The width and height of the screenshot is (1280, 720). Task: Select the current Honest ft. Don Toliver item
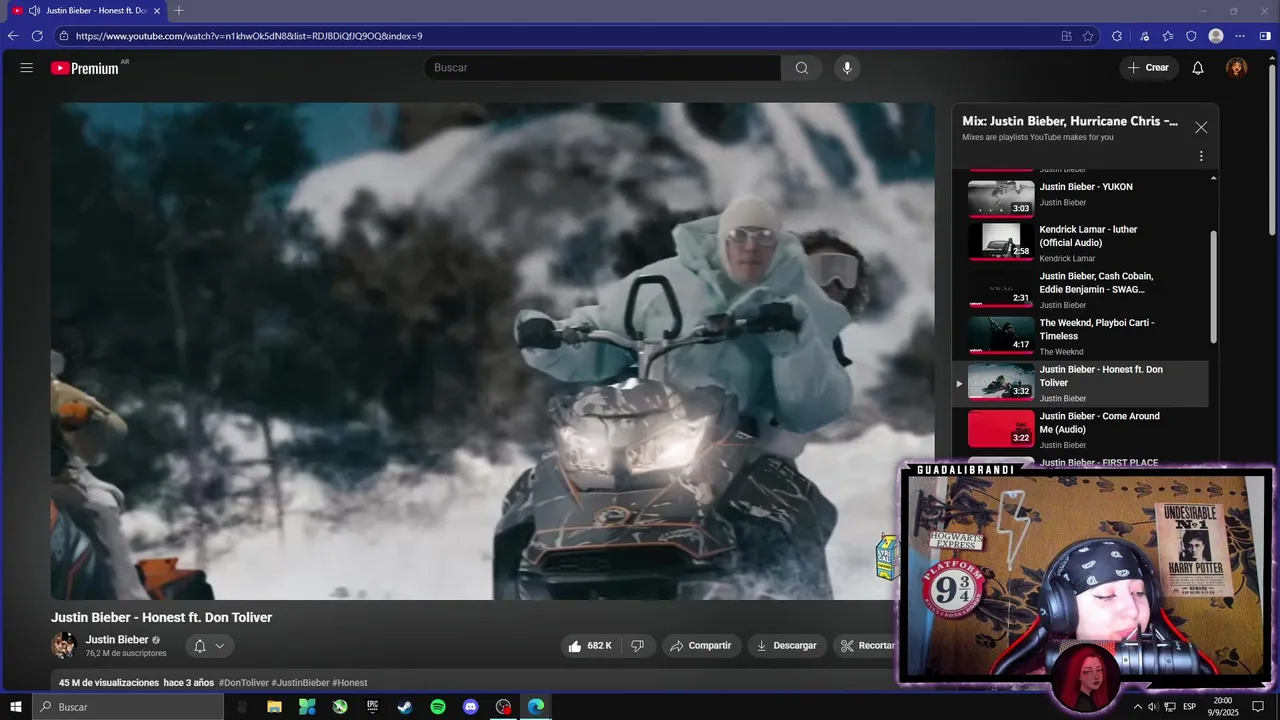[x=1080, y=384]
